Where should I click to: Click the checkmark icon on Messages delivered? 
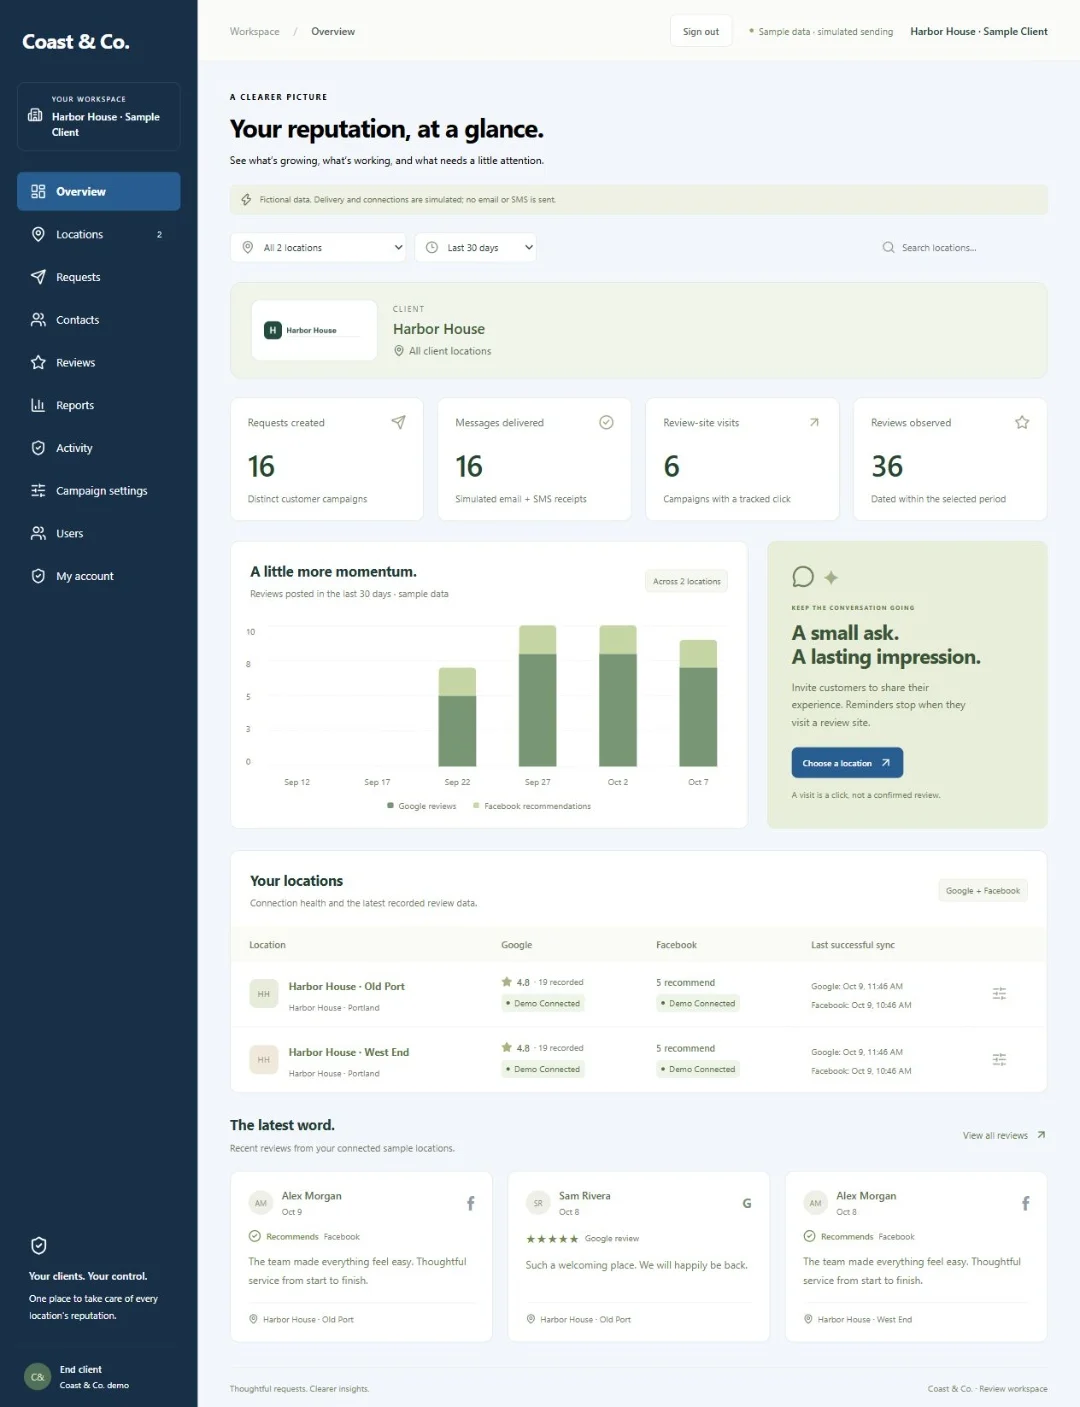coord(606,422)
